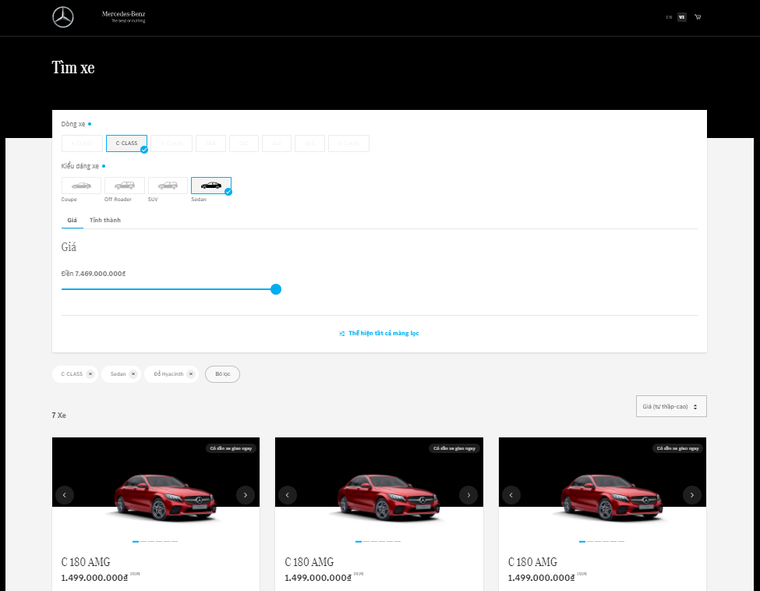This screenshot has width=760, height=591.
Task: Click the Mercedes-Benz star logo
Action: click(x=63, y=17)
